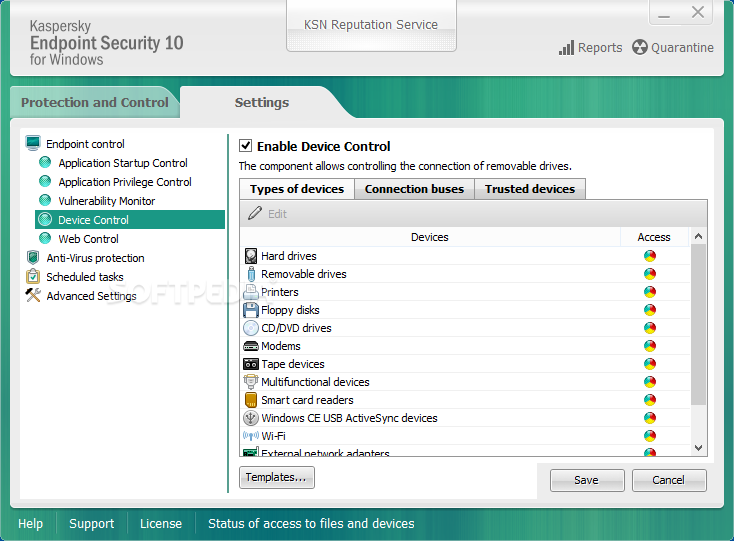Click the Modems device icon
This screenshot has width=734, height=541.
(x=251, y=346)
